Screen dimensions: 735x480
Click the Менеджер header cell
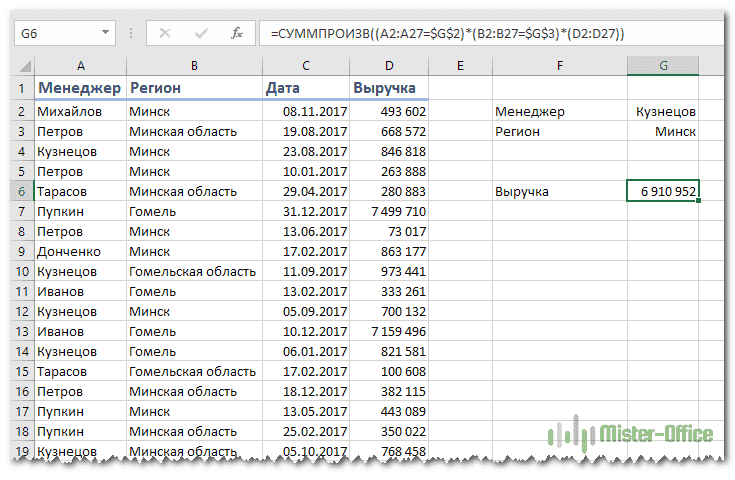(79, 88)
